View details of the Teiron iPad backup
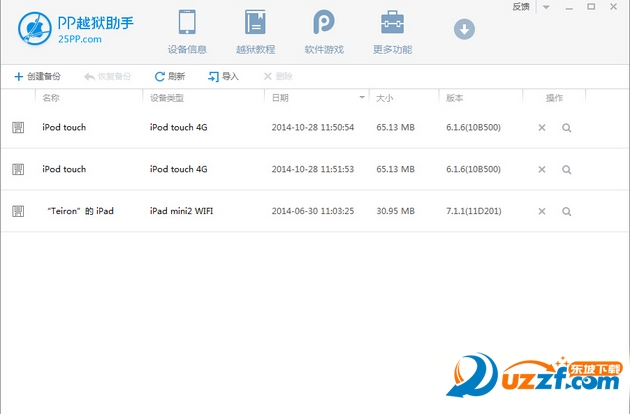The width and height of the screenshot is (630, 414). [x=567, y=211]
